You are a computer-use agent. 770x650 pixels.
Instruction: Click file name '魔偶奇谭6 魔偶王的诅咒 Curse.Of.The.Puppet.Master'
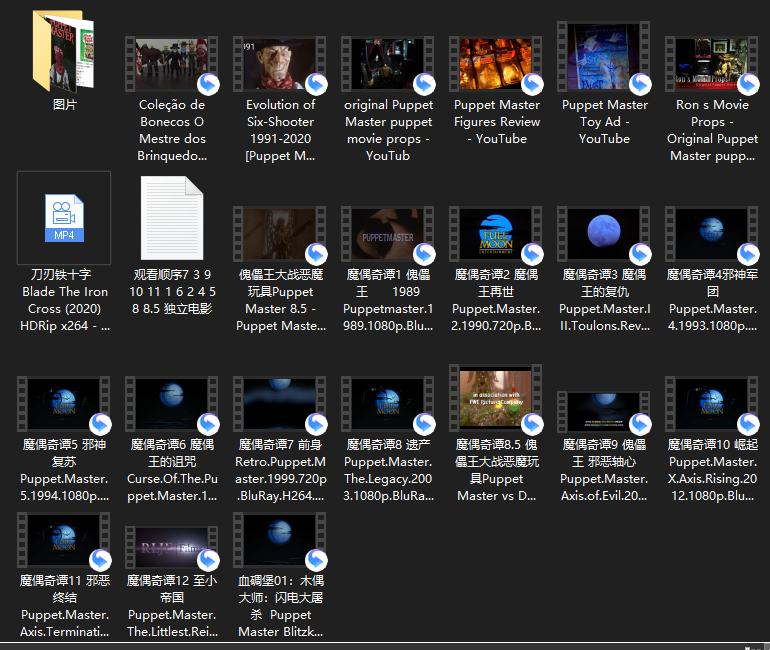pyautogui.click(x=172, y=470)
